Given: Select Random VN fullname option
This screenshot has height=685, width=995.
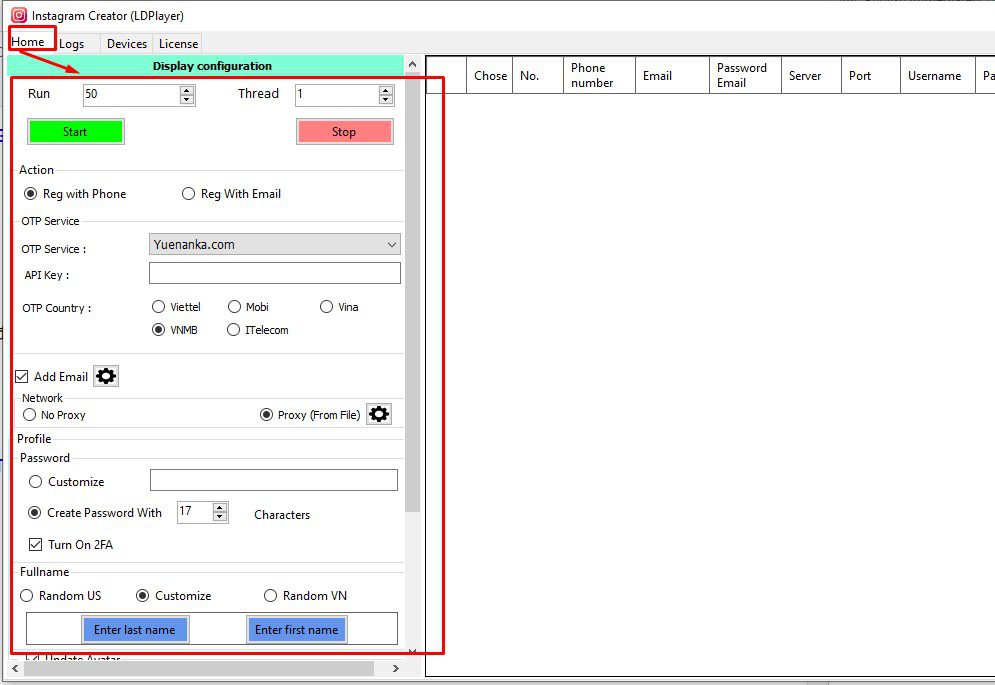Looking at the screenshot, I should click(x=306, y=595).
